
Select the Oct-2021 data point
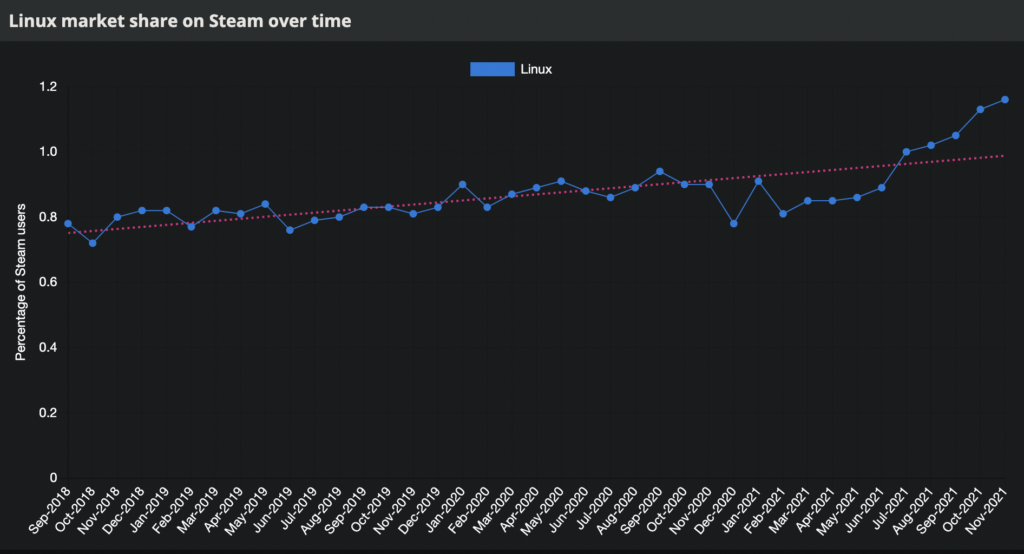[x=980, y=110]
